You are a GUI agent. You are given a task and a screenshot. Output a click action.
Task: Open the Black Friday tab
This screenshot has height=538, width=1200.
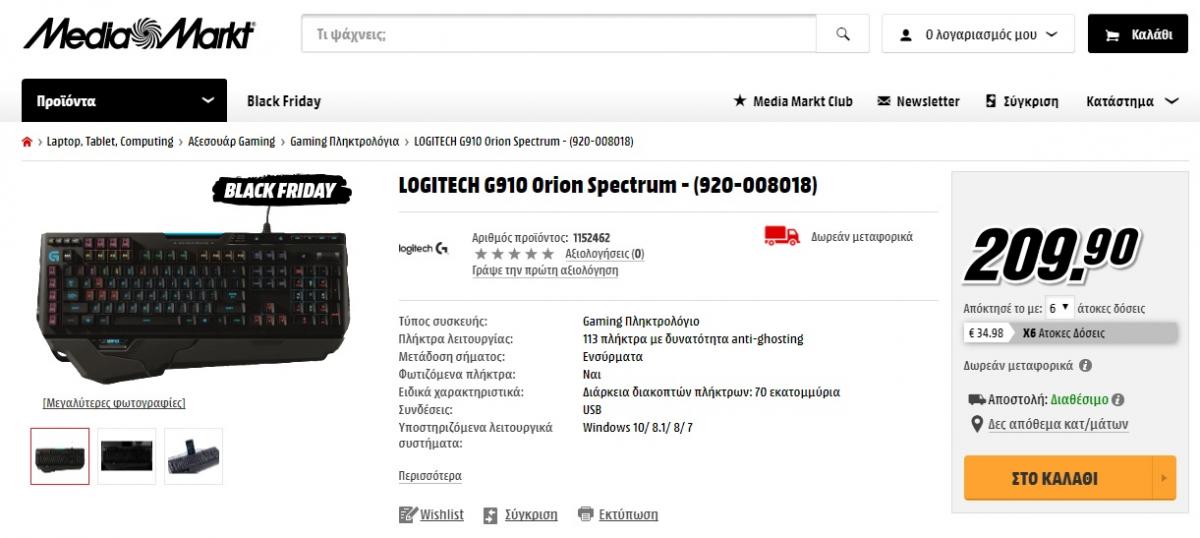pyautogui.click(x=284, y=101)
